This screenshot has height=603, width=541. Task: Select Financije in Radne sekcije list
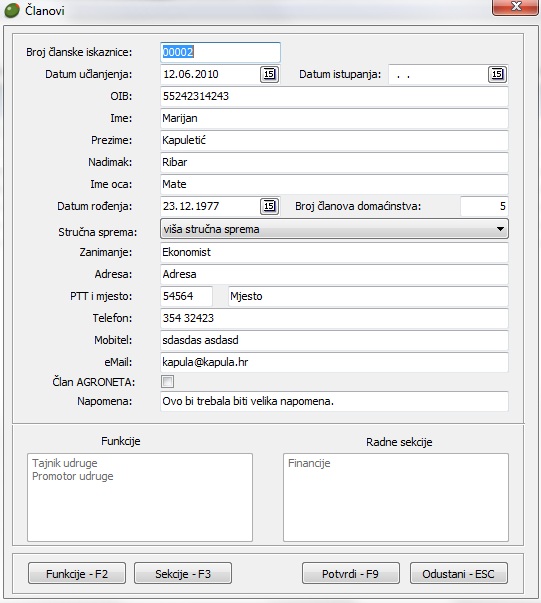coord(309,463)
